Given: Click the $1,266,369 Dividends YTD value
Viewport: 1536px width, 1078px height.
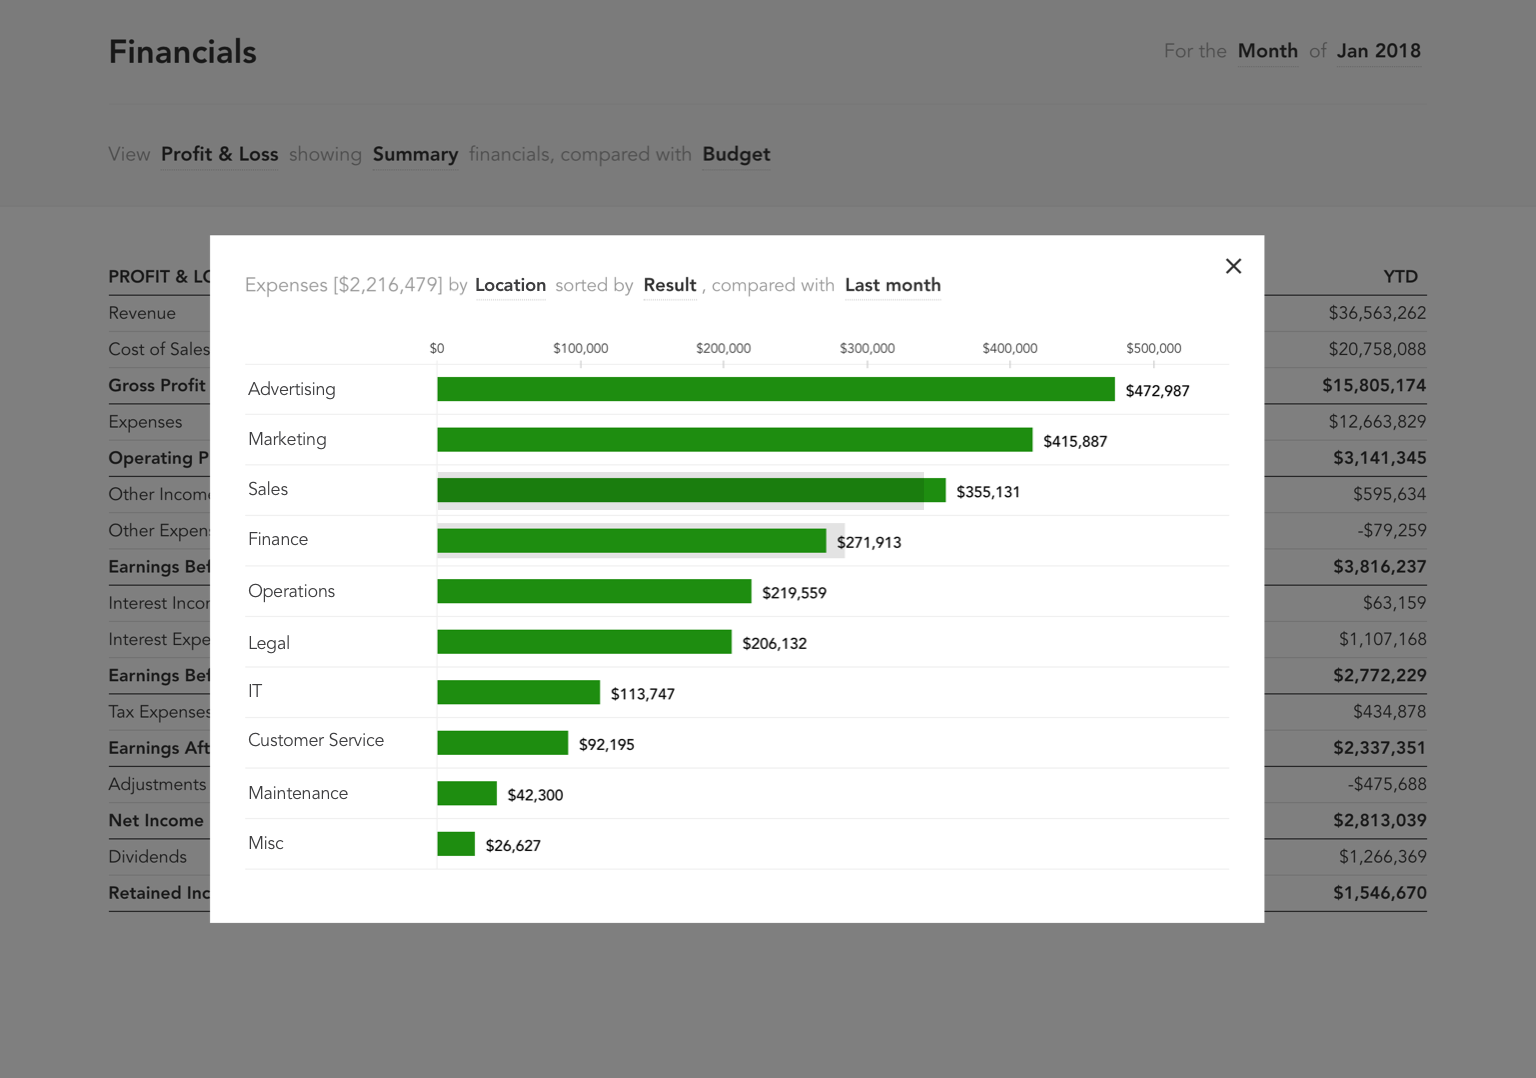Looking at the screenshot, I should (x=1382, y=857).
